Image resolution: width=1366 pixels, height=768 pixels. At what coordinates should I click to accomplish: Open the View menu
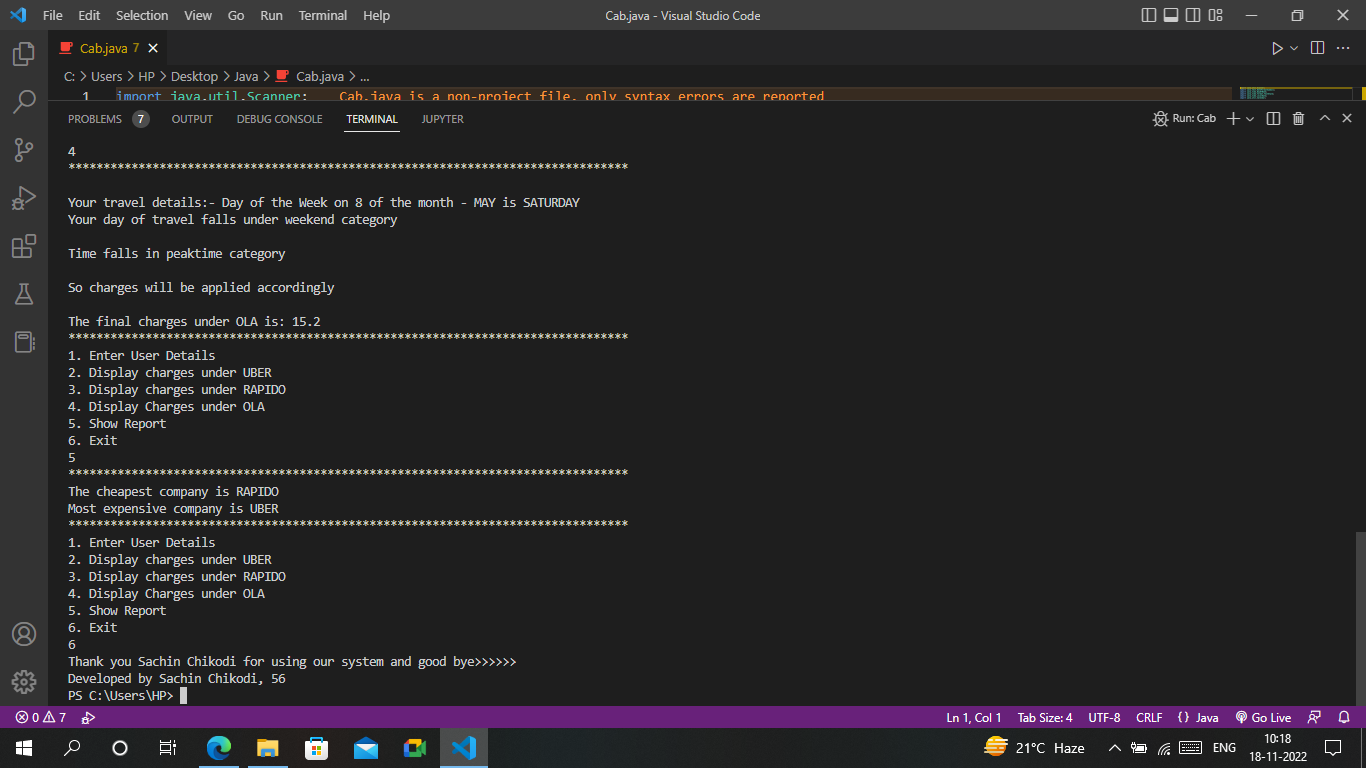click(198, 15)
